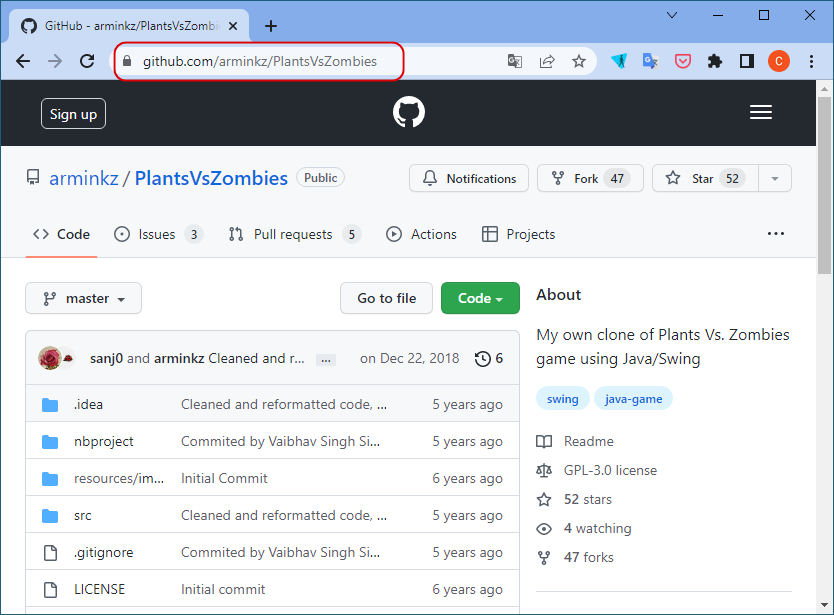Open the Extensions puzzle piece icon

pyautogui.click(x=715, y=61)
